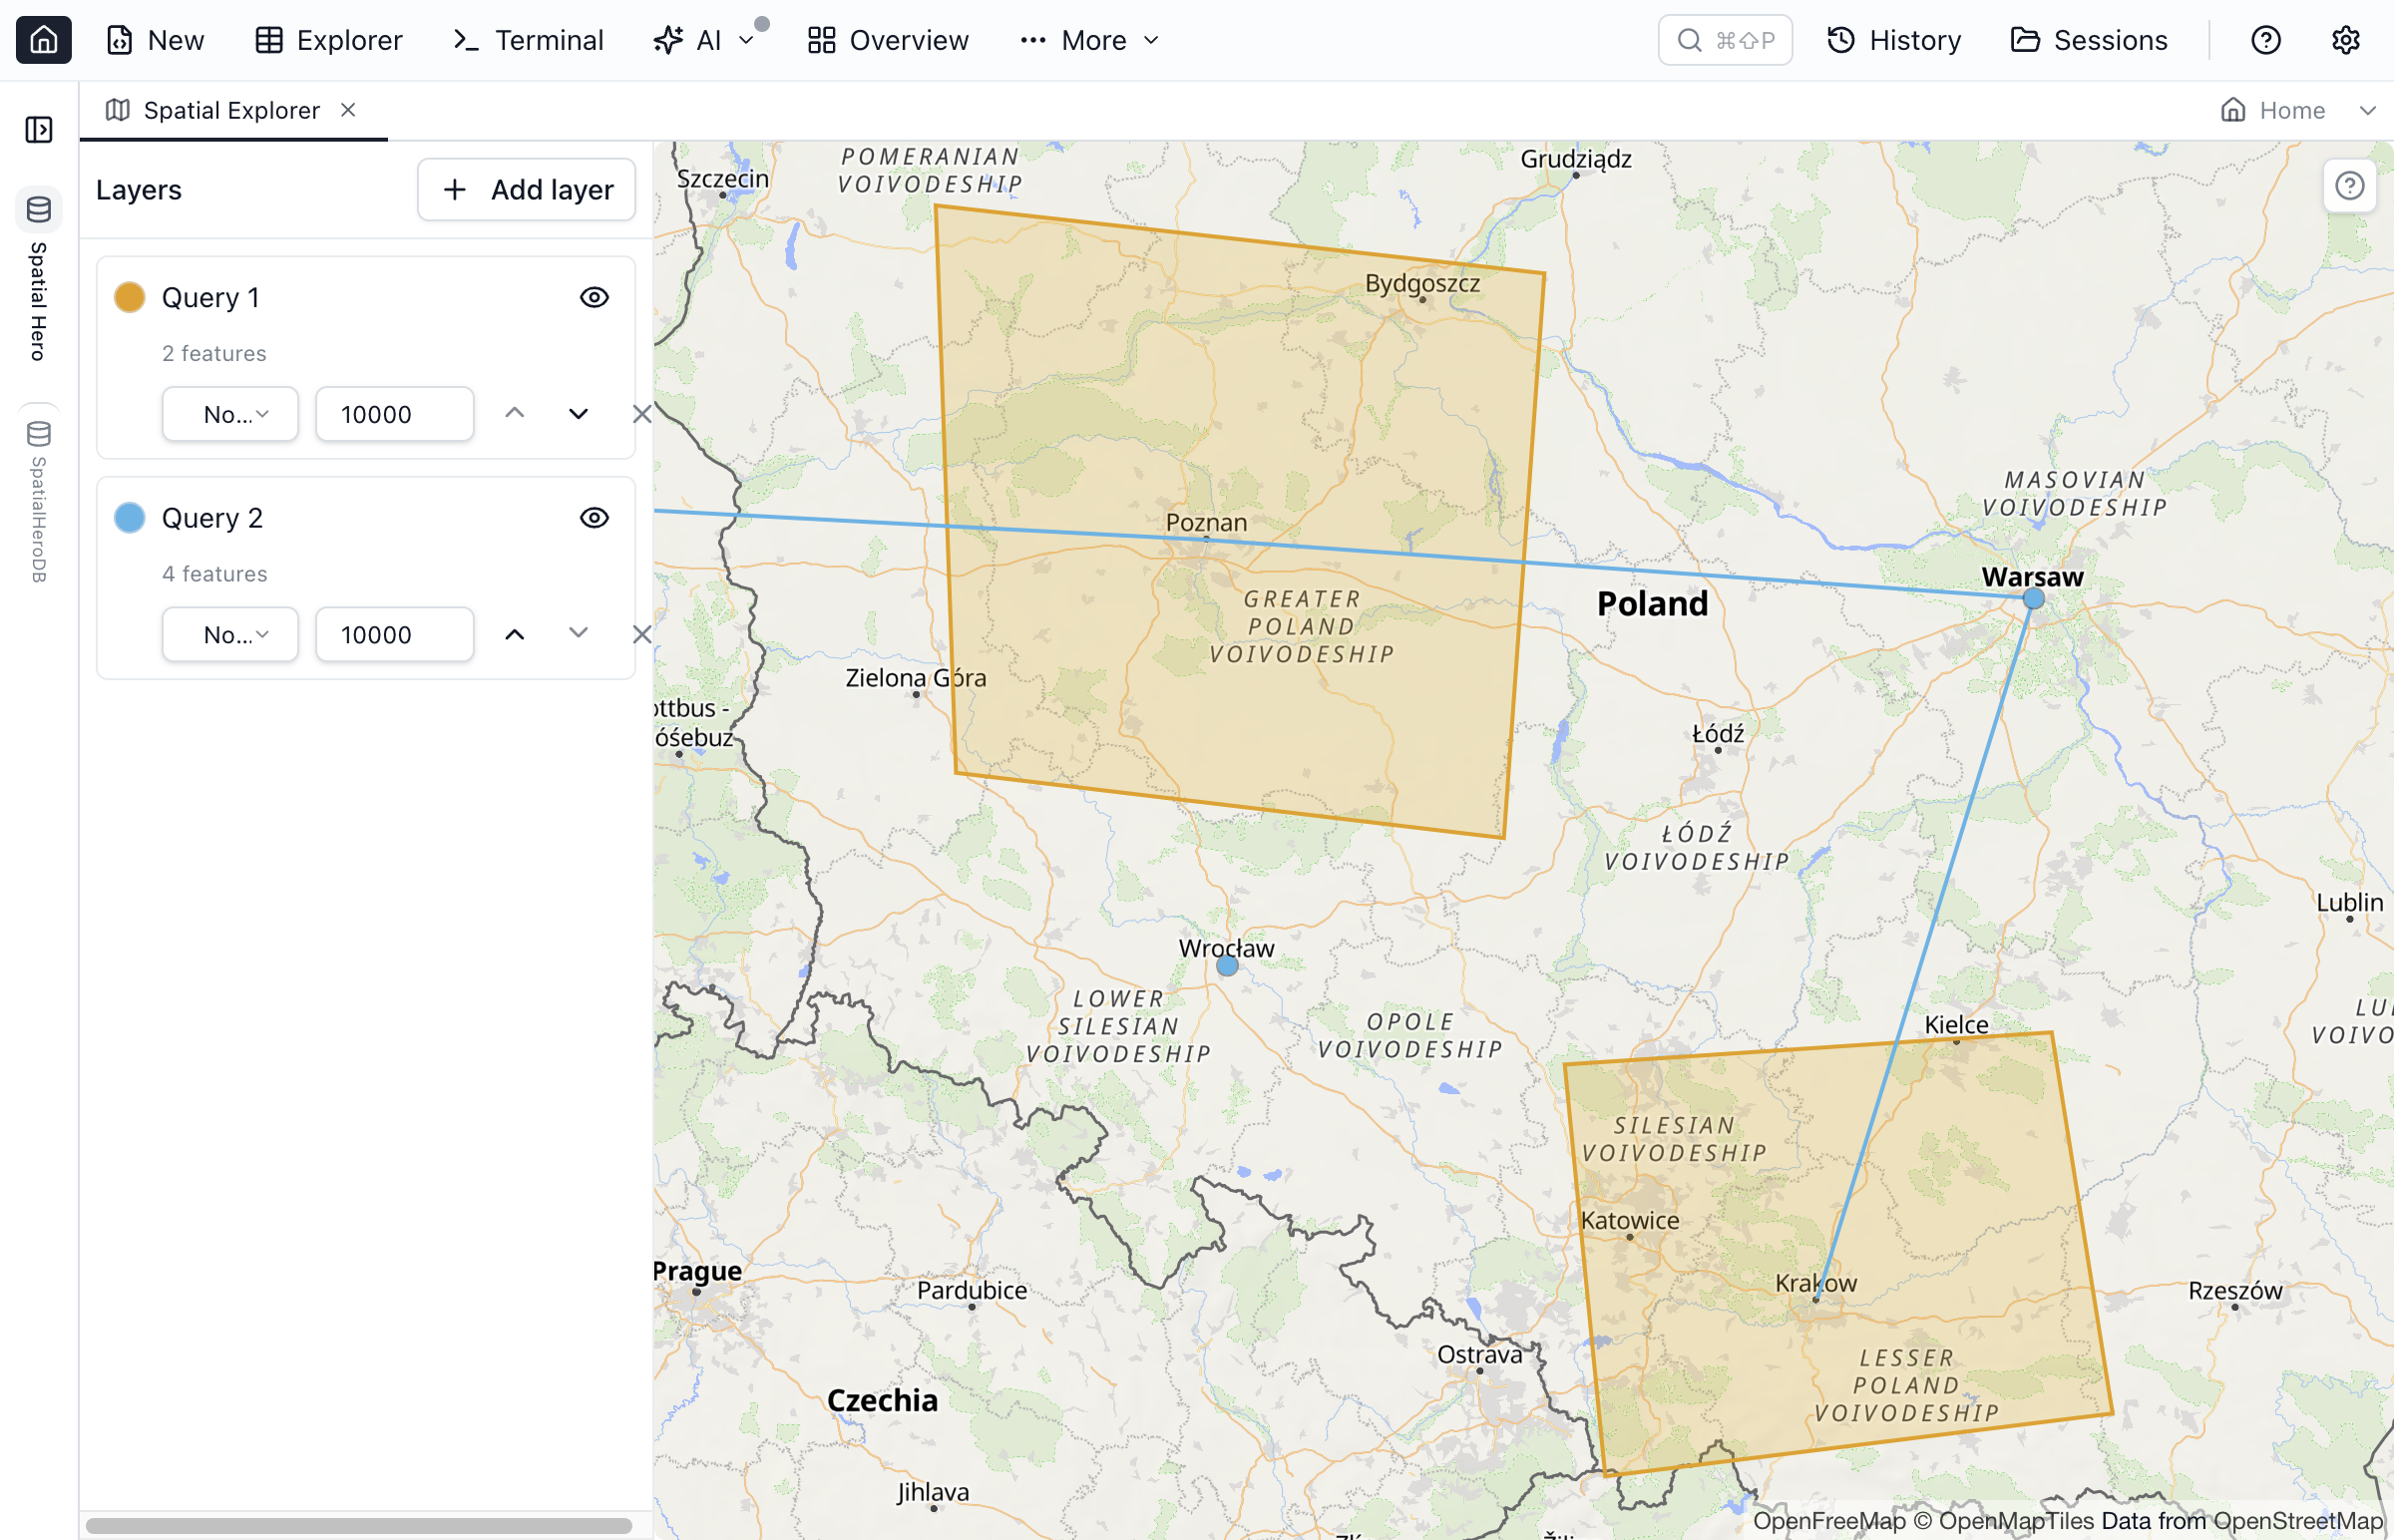This screenshot has width=2394, height=1540.
Task: Open the AI menu
Action: click(x=703, y=40)
